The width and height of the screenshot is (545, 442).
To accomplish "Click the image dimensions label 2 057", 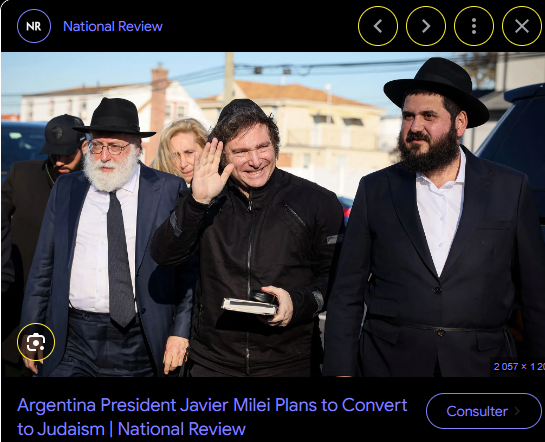I will point(519,367).
